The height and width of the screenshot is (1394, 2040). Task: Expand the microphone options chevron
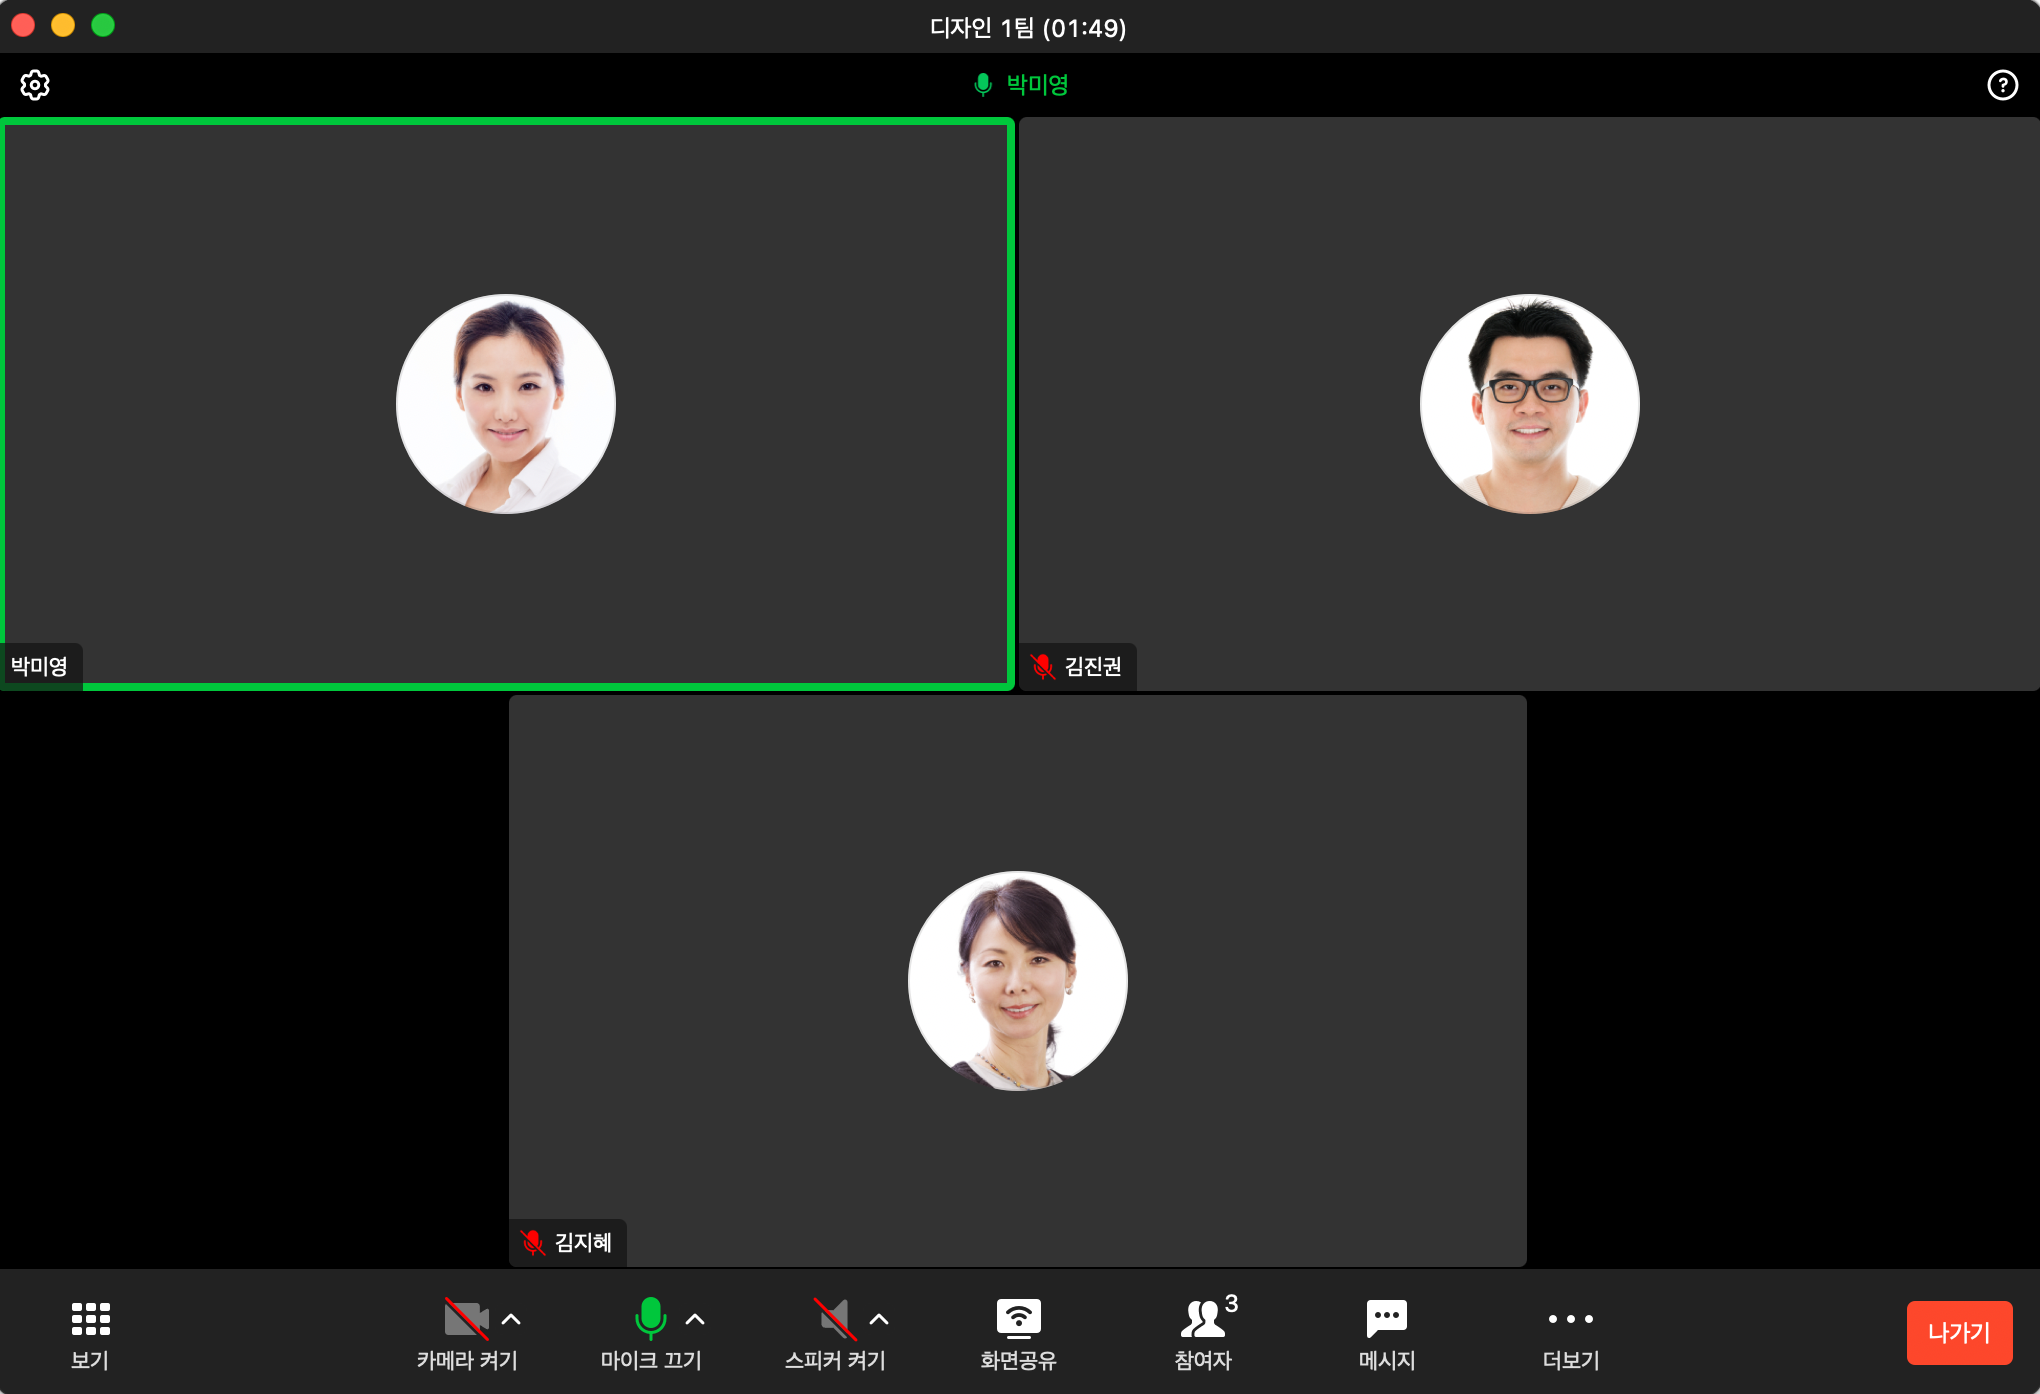click(x=695, y=1319)
